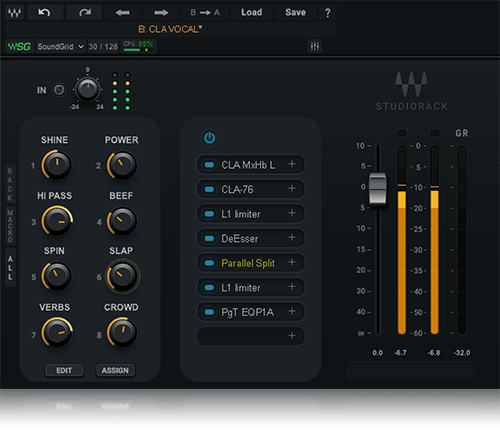
Task: Click the BEEF macro knob
Action: (x=122, y=221)
